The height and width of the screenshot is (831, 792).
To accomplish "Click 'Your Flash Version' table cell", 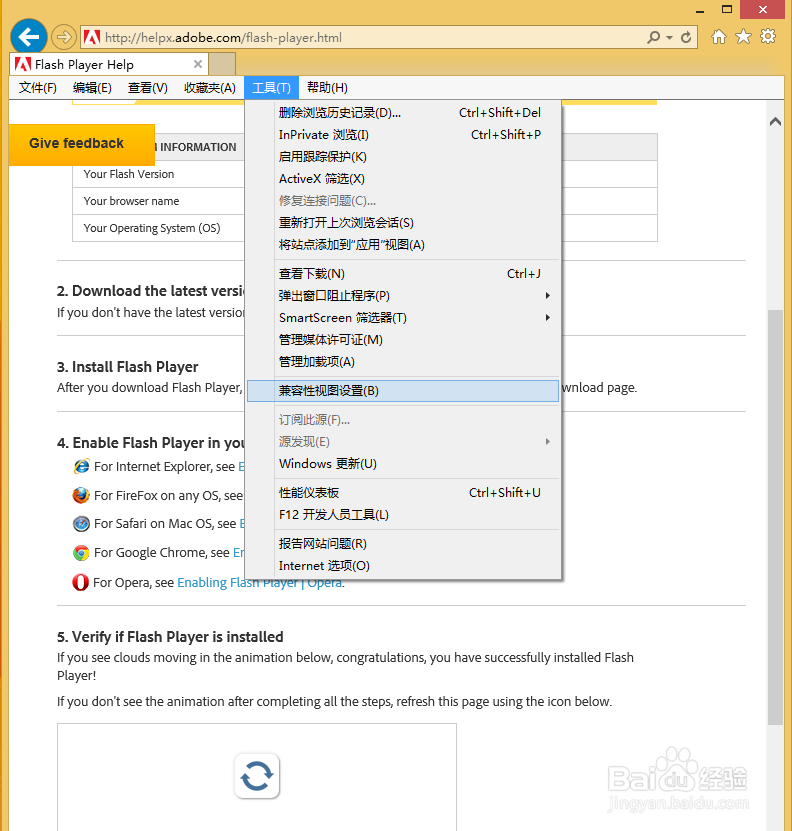I will pyautogui.click(x=159, y=174).
